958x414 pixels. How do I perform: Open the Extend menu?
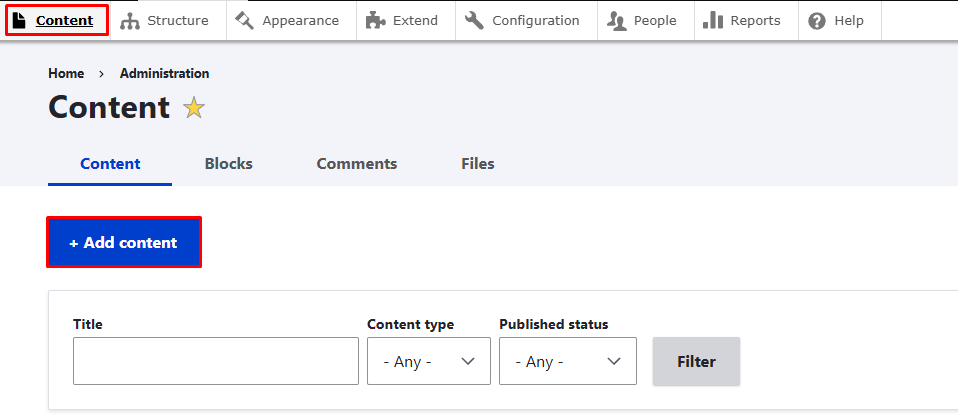(406, 21)
